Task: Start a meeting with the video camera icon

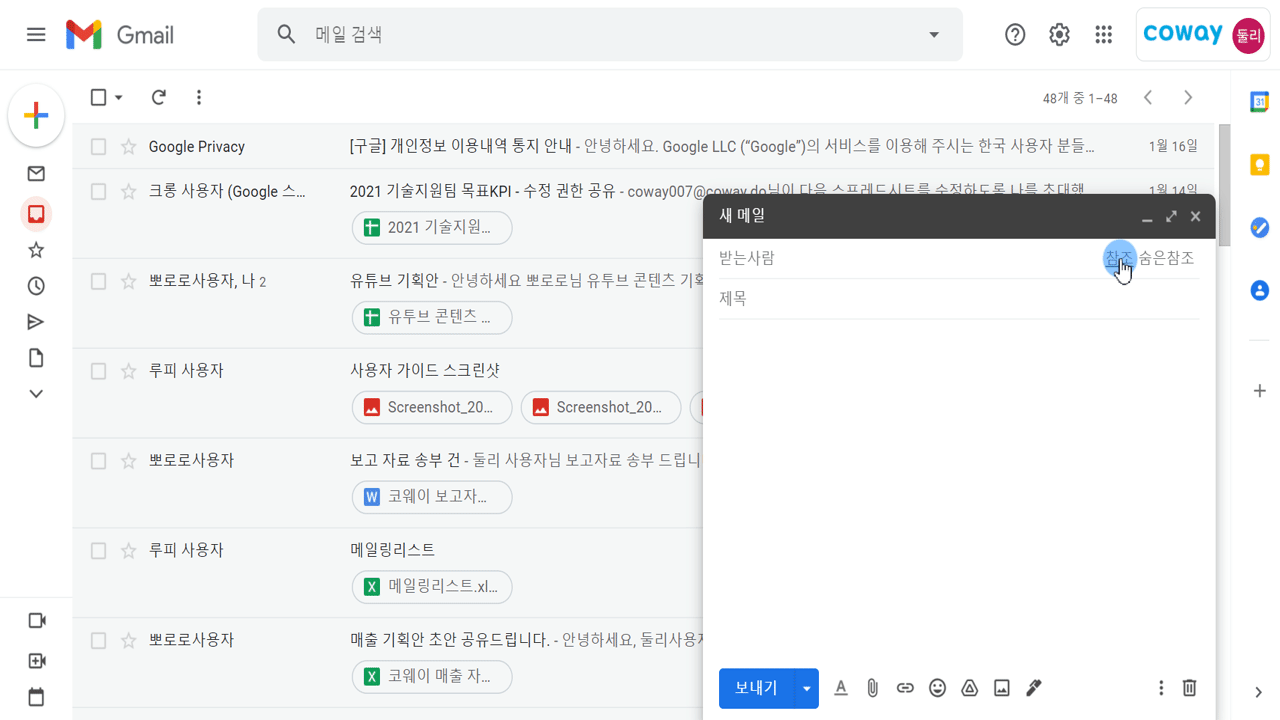Action: 36,621
